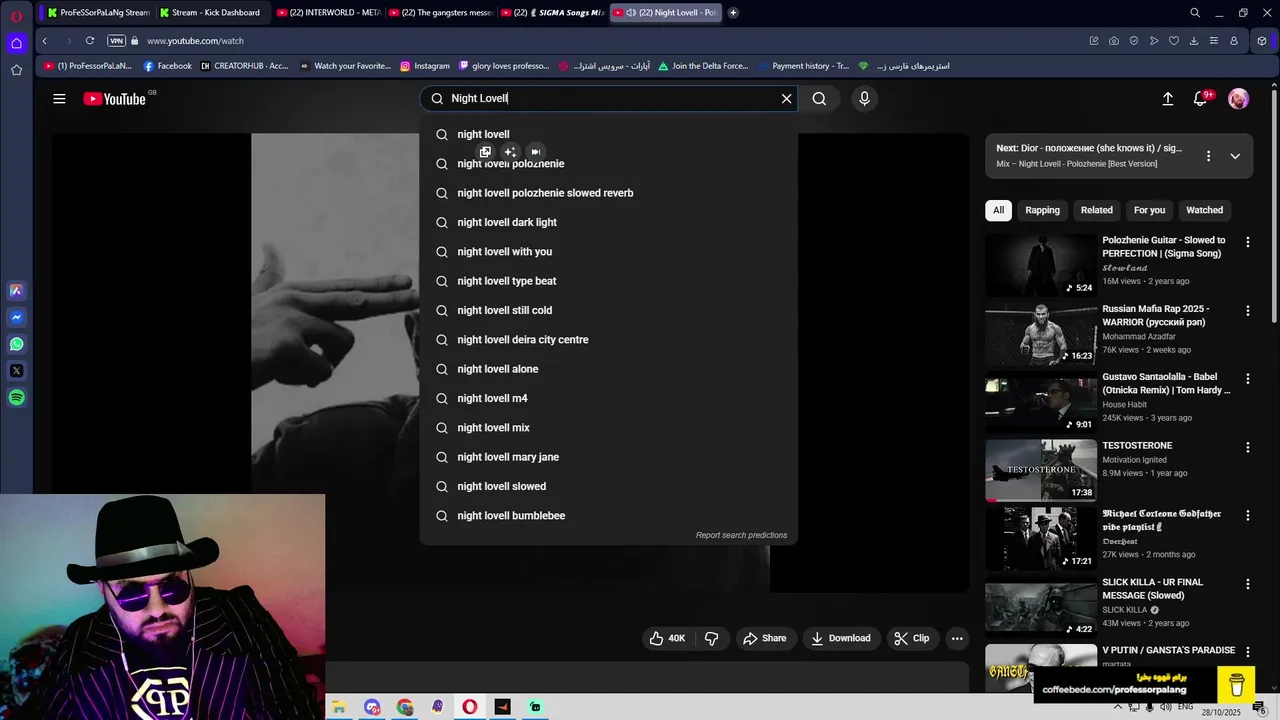Open Polozhenie Guitar Slowed video thumbnail
The image size is (1280, 720).
click(x=1041, y=265)
